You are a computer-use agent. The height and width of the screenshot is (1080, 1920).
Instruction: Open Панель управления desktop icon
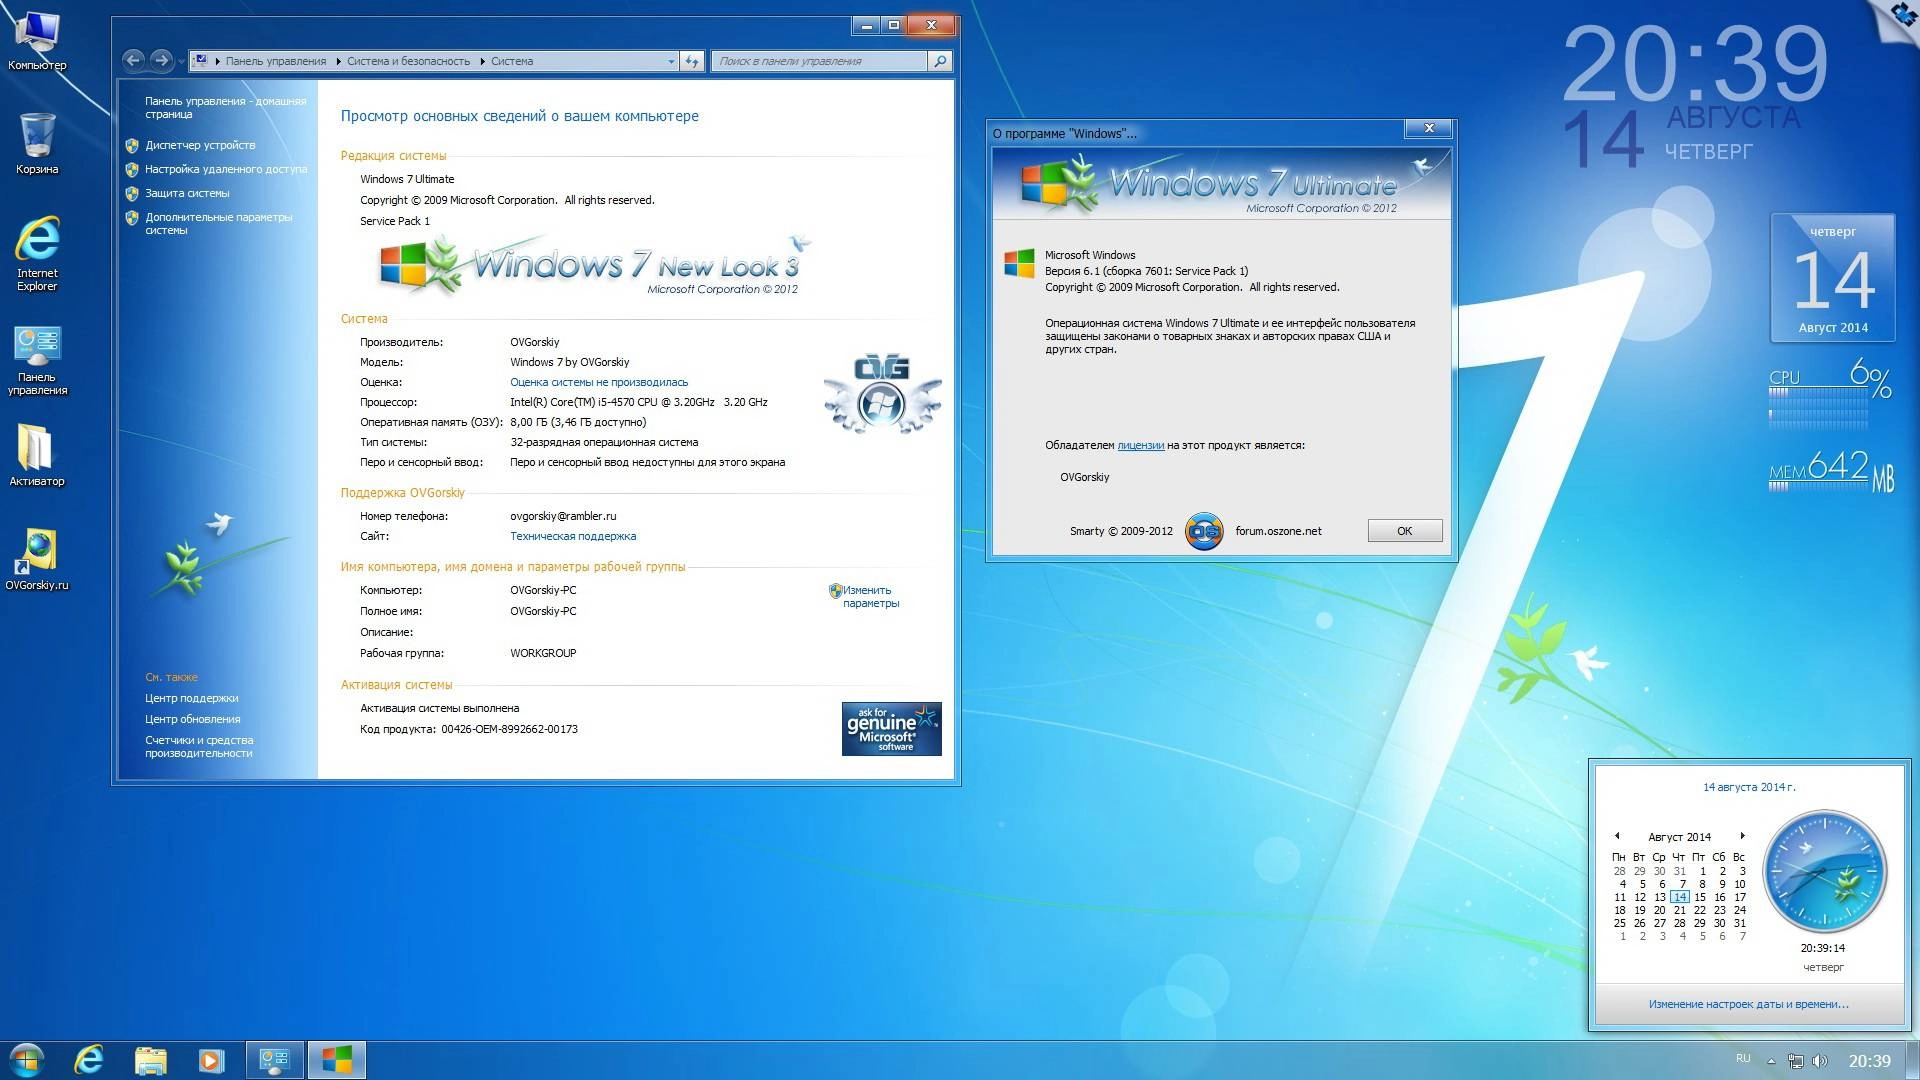[37, 360]
